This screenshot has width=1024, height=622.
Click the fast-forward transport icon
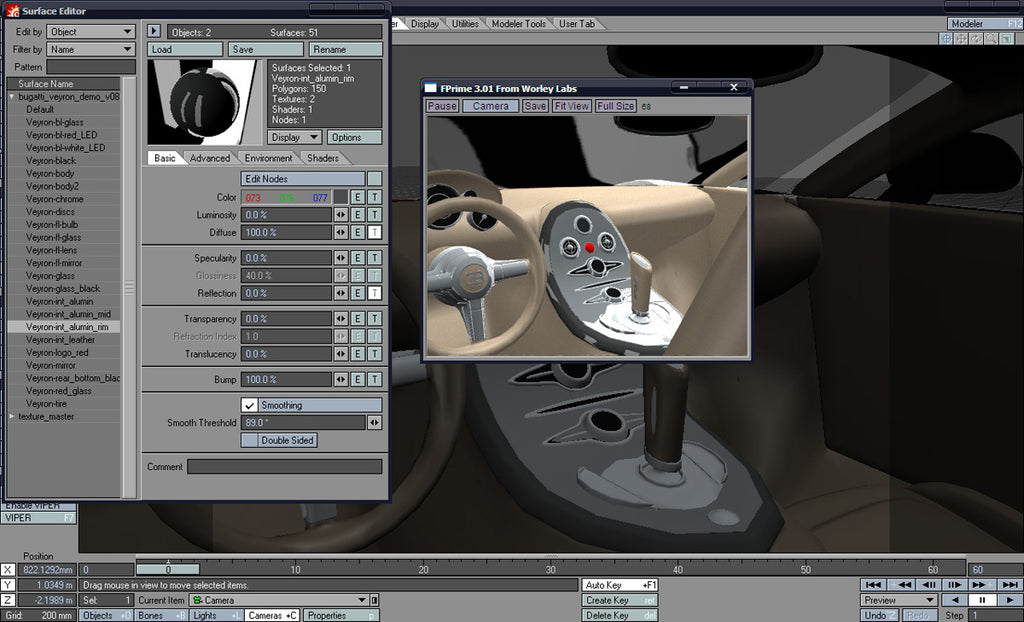tap(979, 585)
